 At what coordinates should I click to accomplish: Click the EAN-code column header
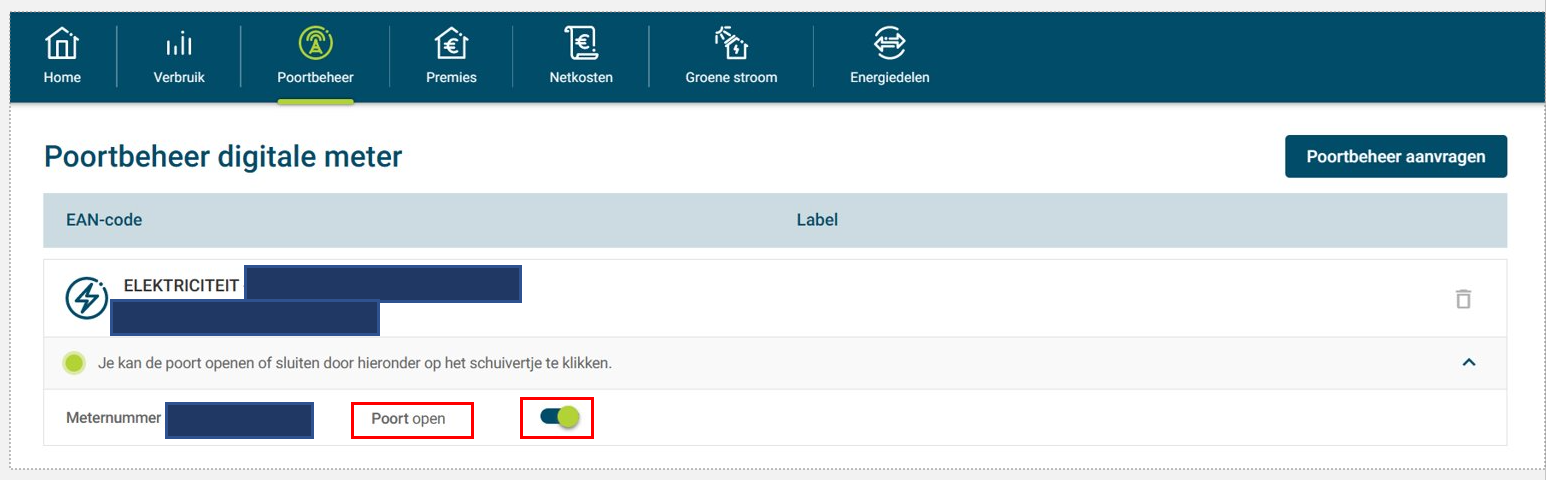tap(104, 220)
